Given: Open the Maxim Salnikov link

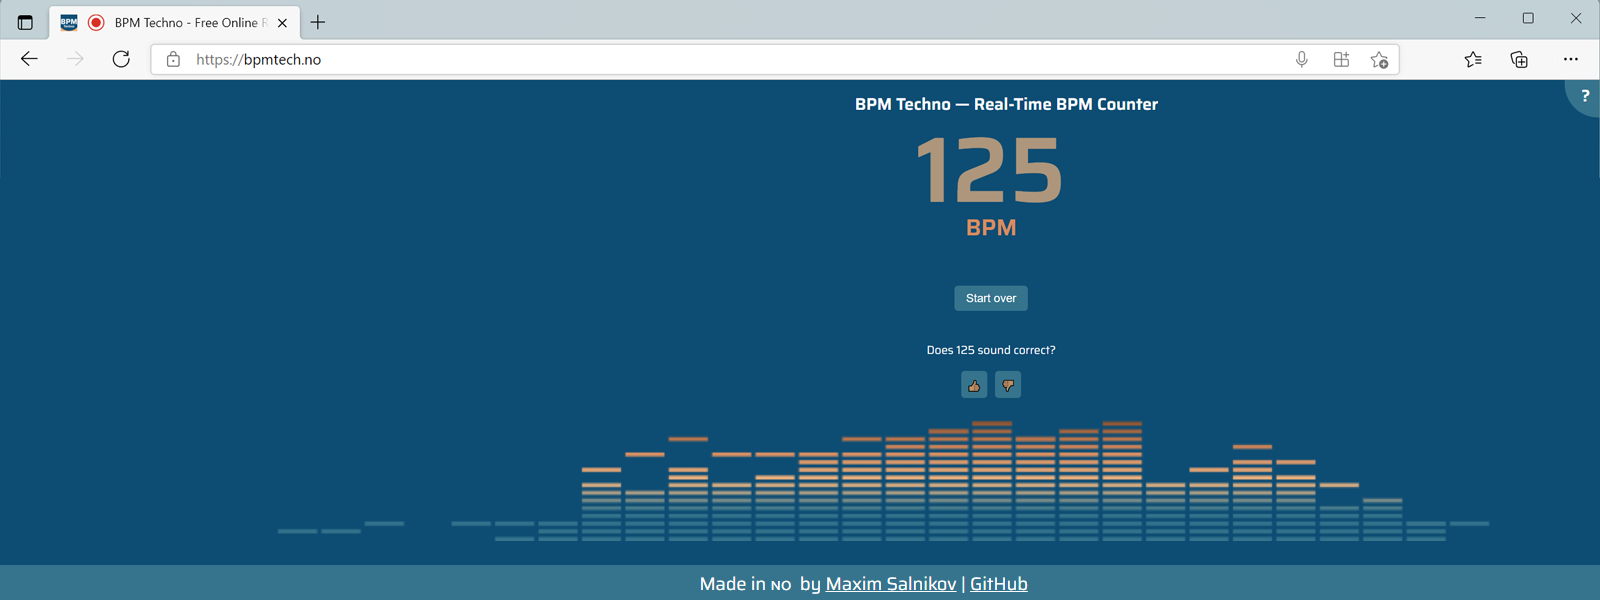Looking at the screenshot, I should [x=890, y=584].
